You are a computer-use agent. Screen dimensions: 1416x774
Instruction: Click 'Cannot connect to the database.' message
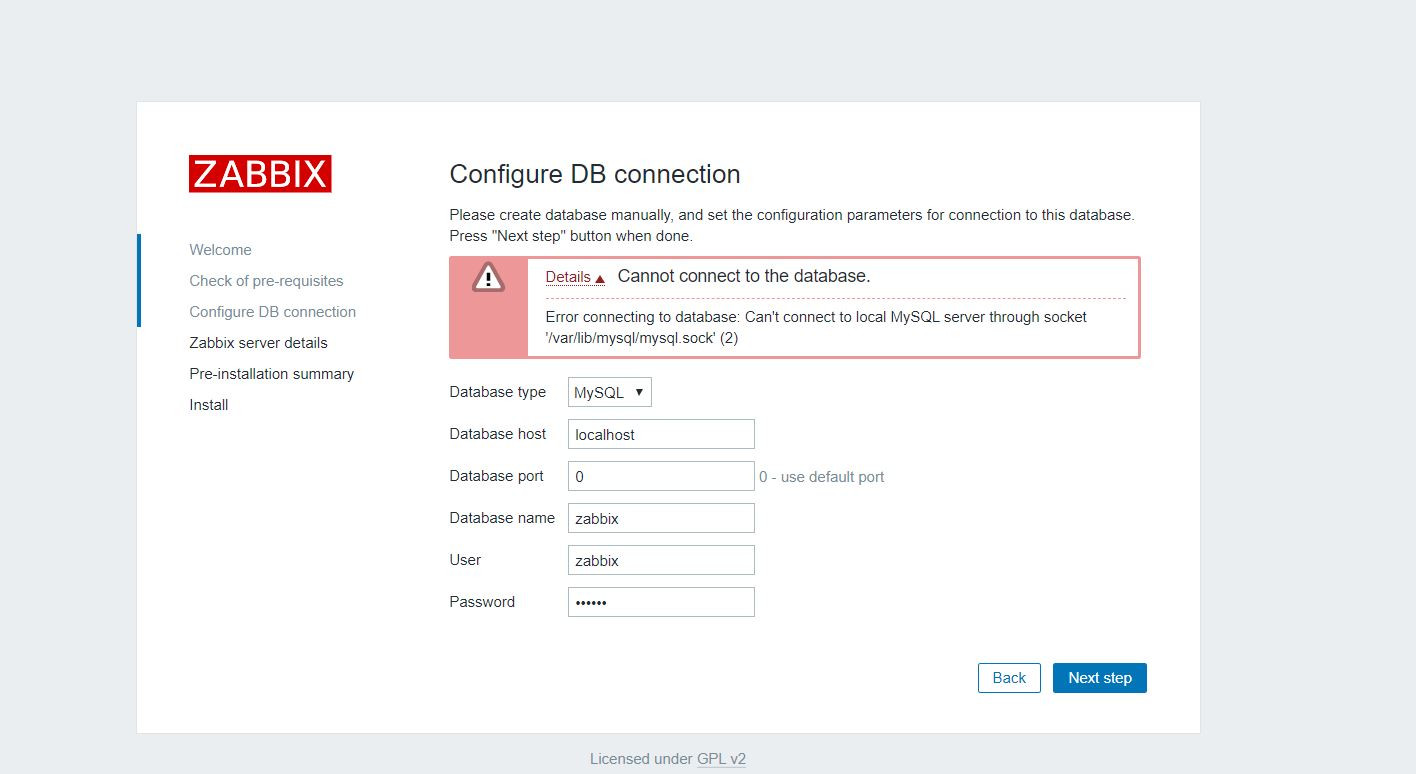click(x=744, y=276)
